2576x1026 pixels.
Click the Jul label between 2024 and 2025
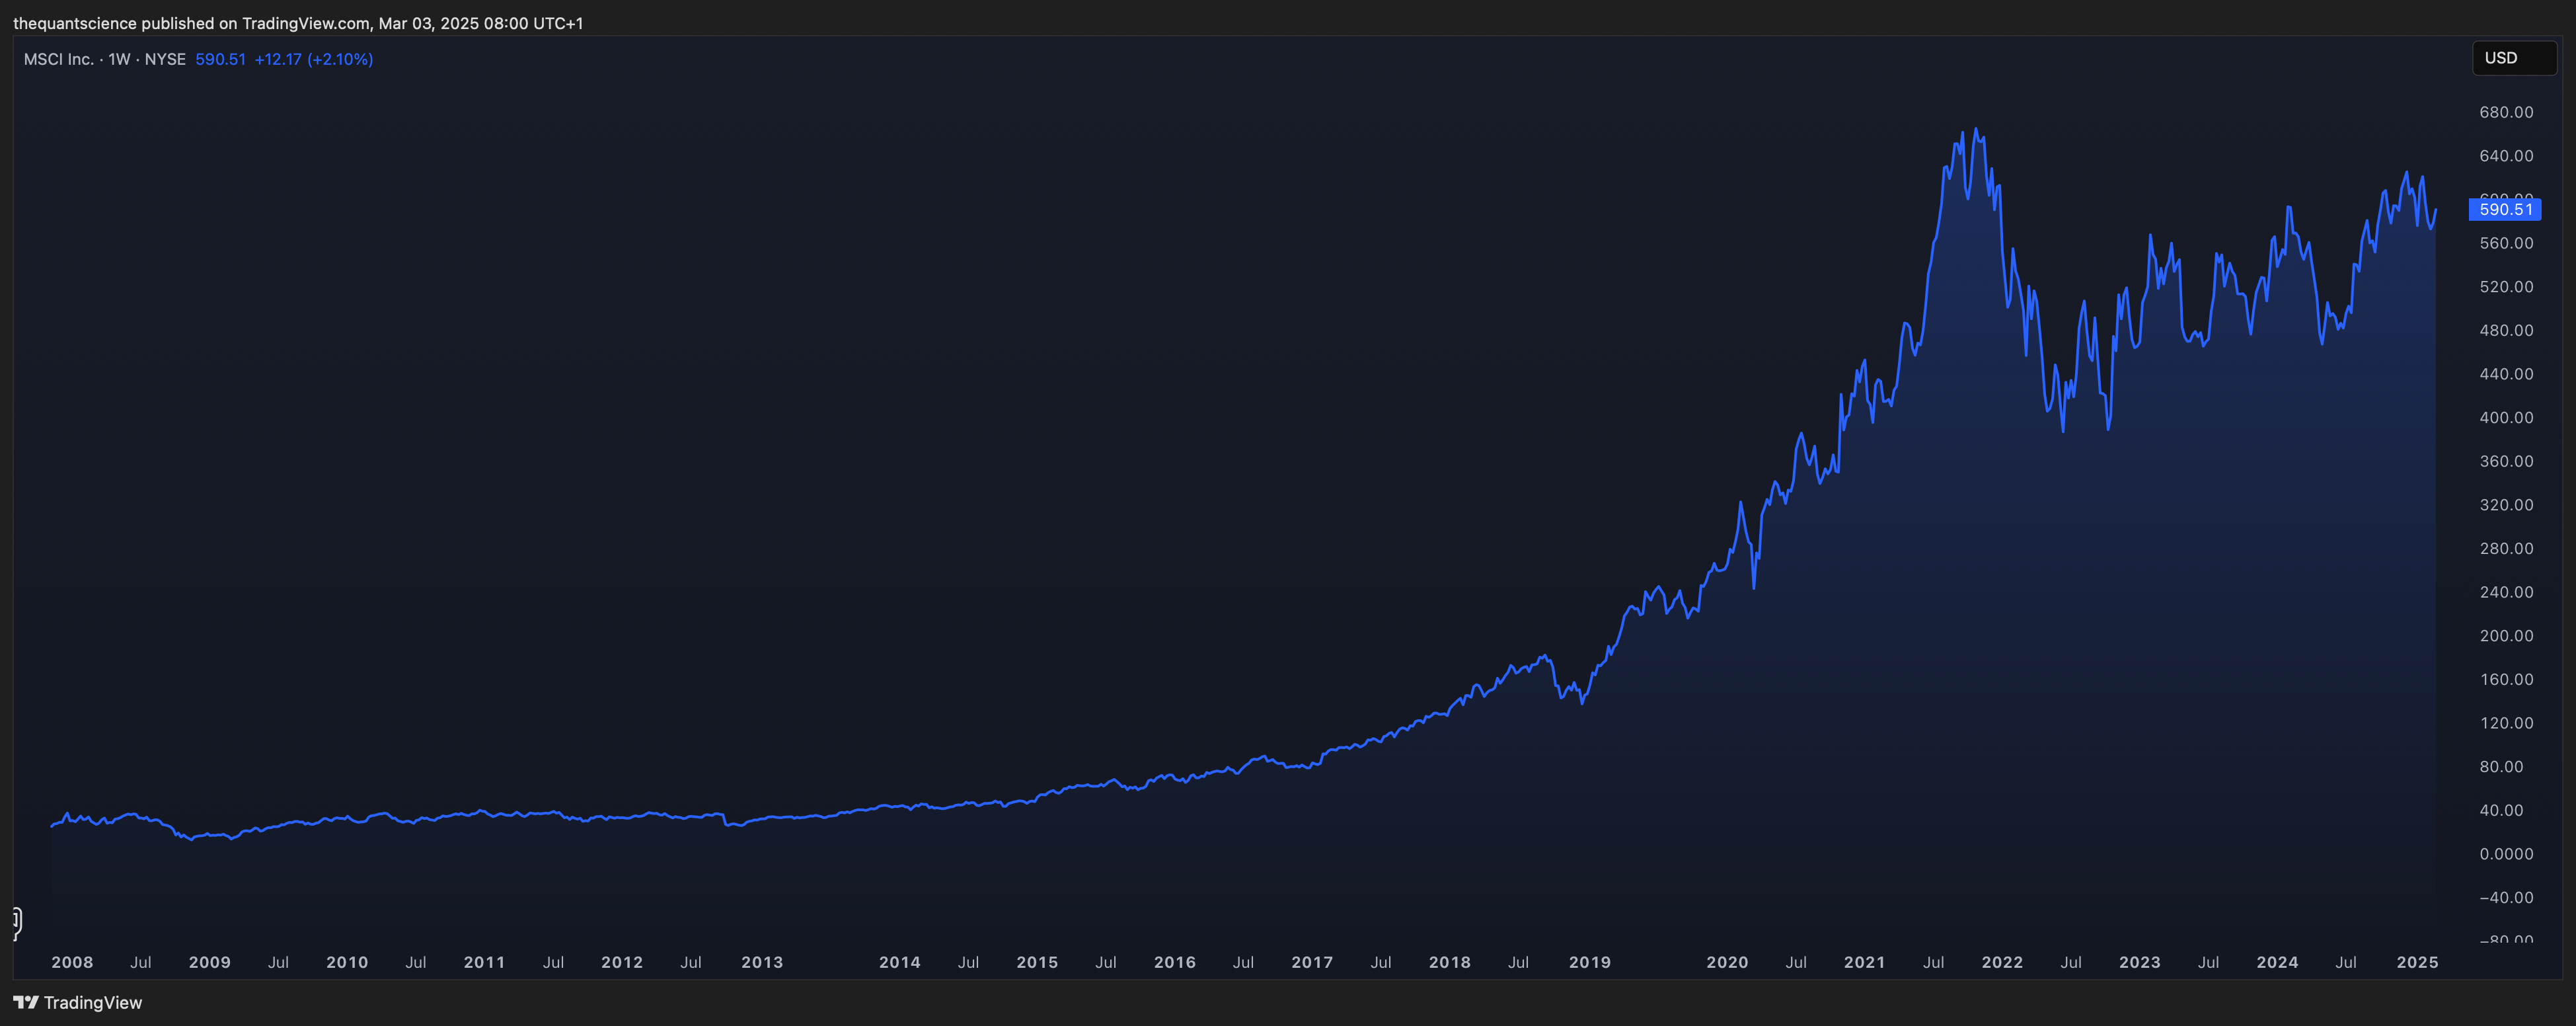[x=2346, y=962]
